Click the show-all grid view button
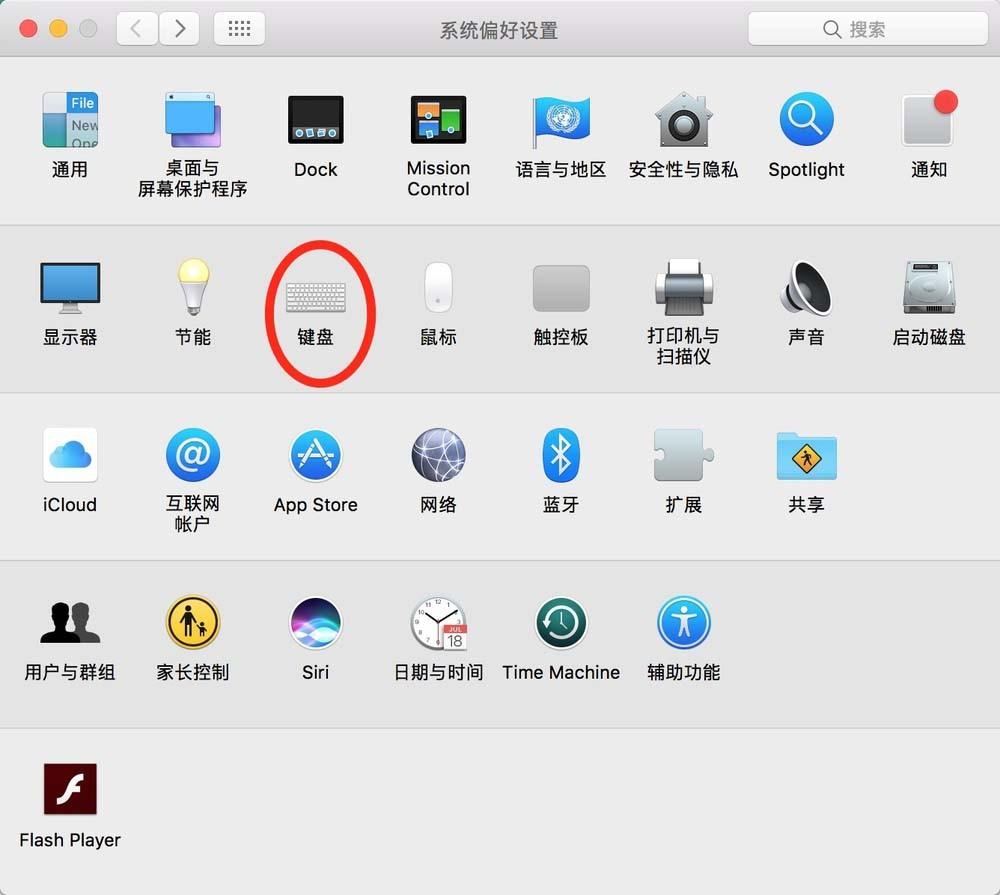 pos(239,28)
